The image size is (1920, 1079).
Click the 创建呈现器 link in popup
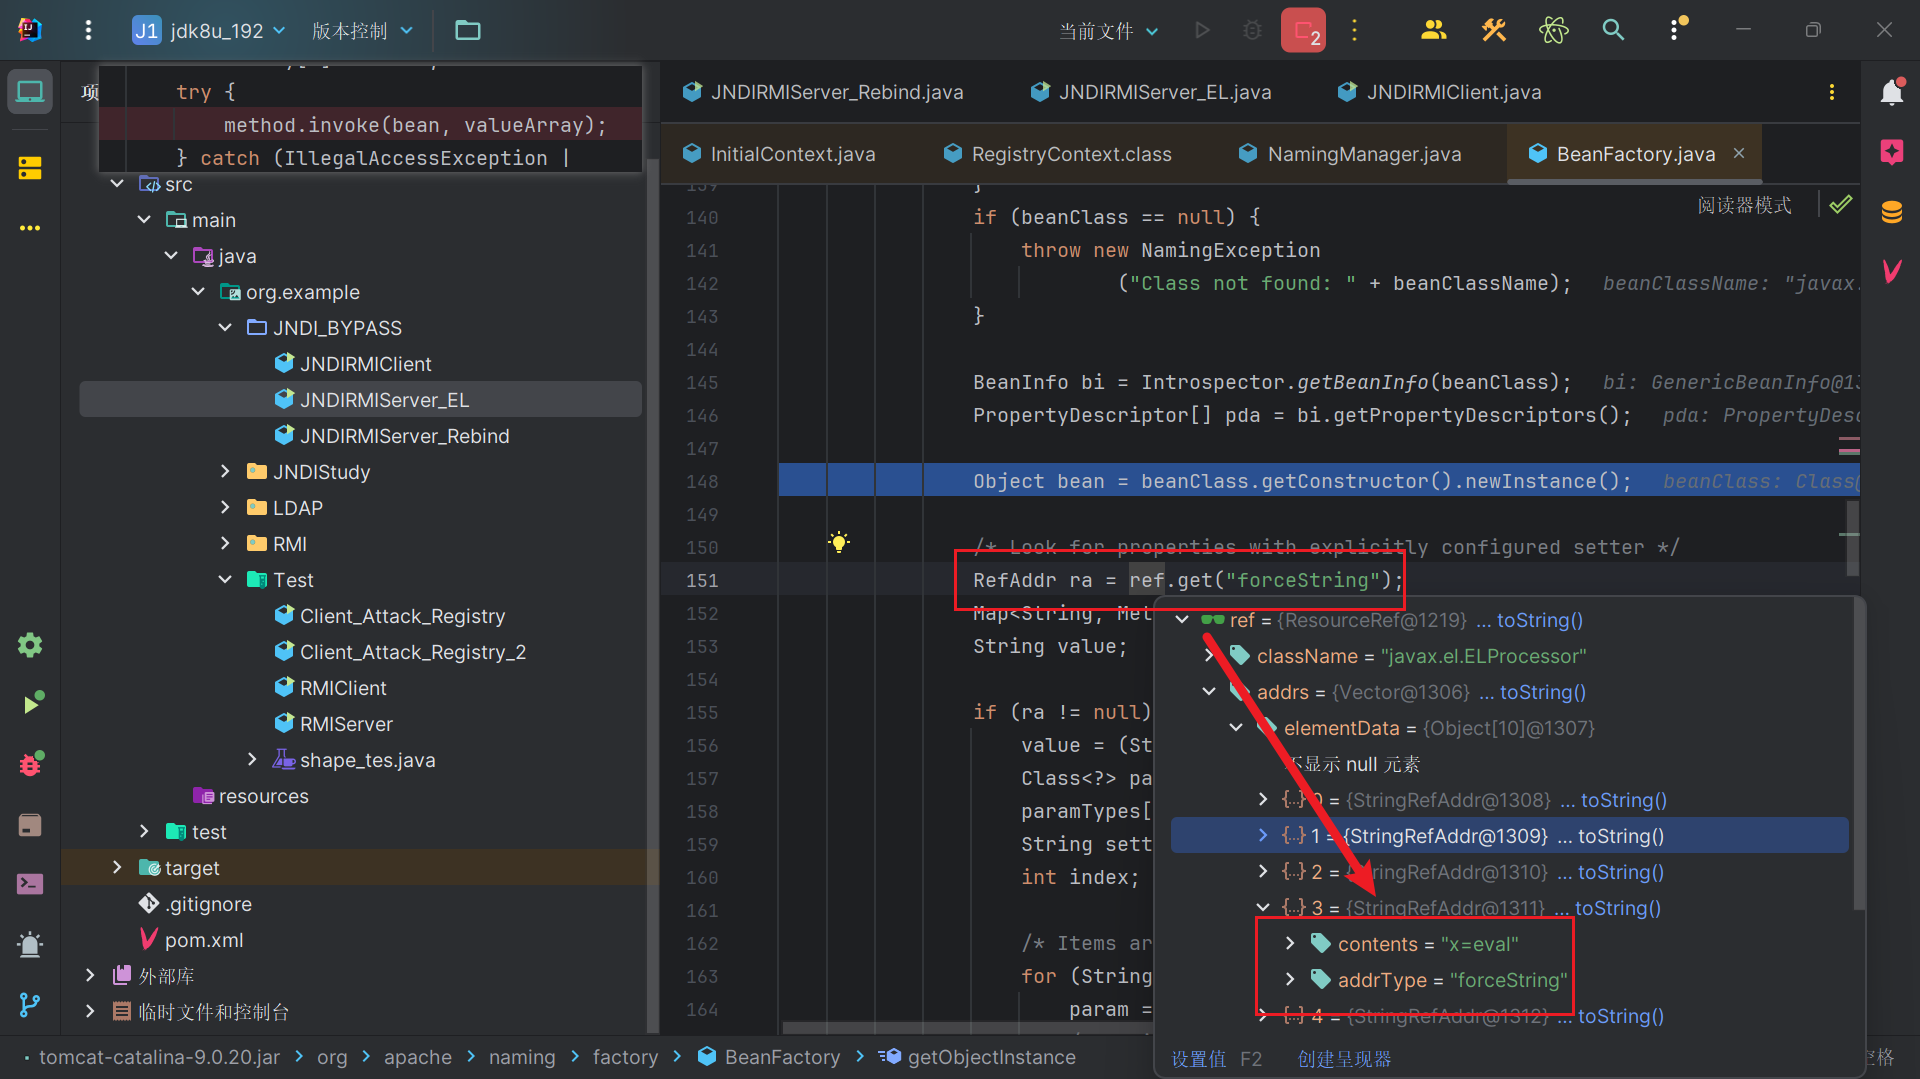[x=1344, y=1059]
